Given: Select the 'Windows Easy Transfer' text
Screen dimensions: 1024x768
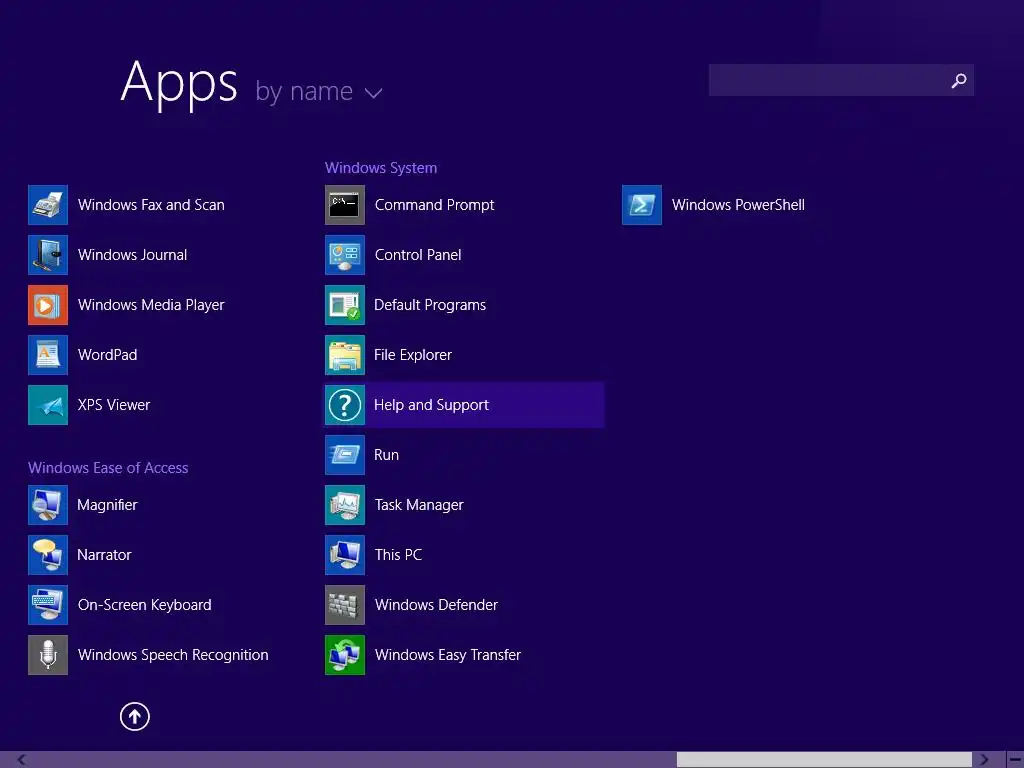Looking at the screenshot, I should point(448,655).
